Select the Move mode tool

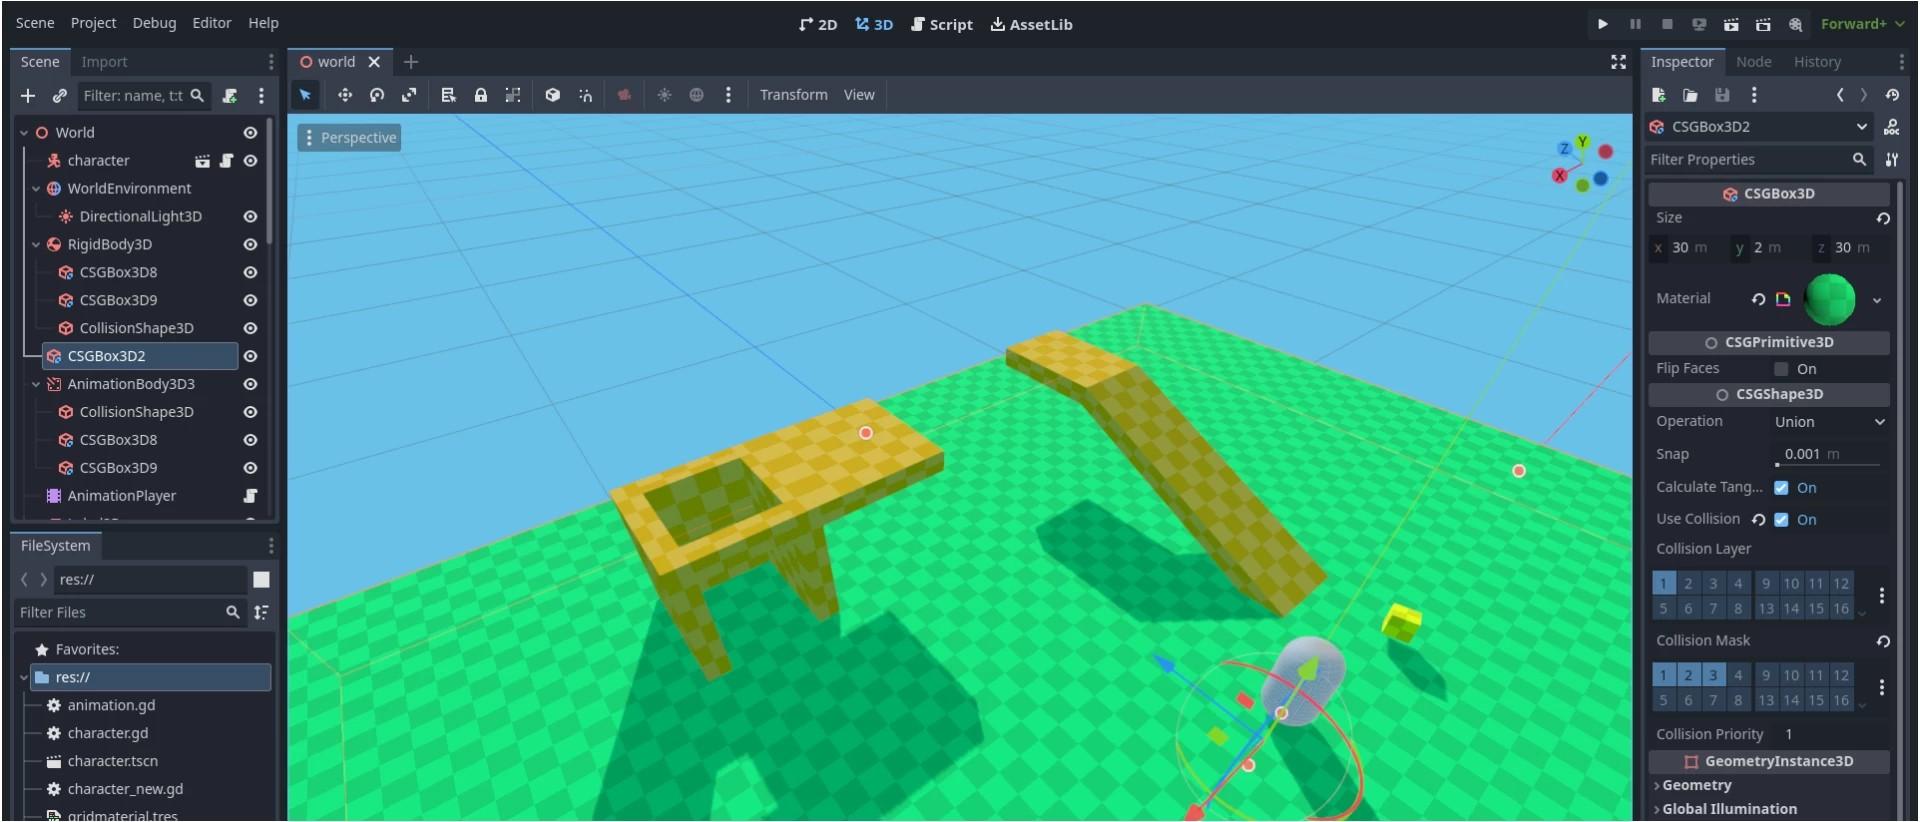pyautogui.click(x=344, y=95)
